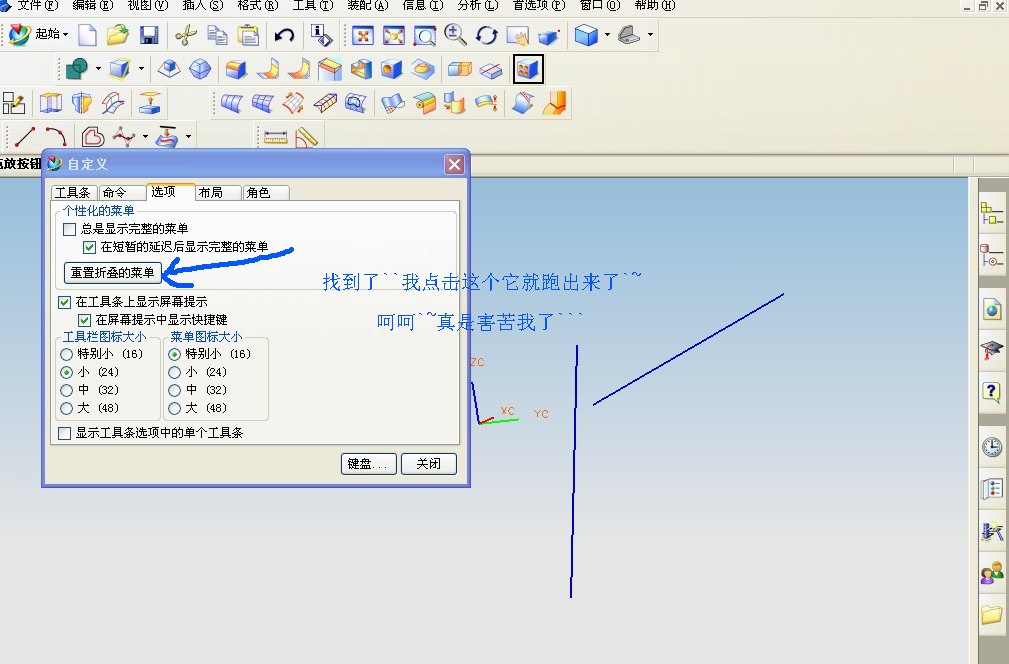Switch to the 工具条 tab
The width and height of the screenshot is (1009, 664).
click(x=73, y=192)
